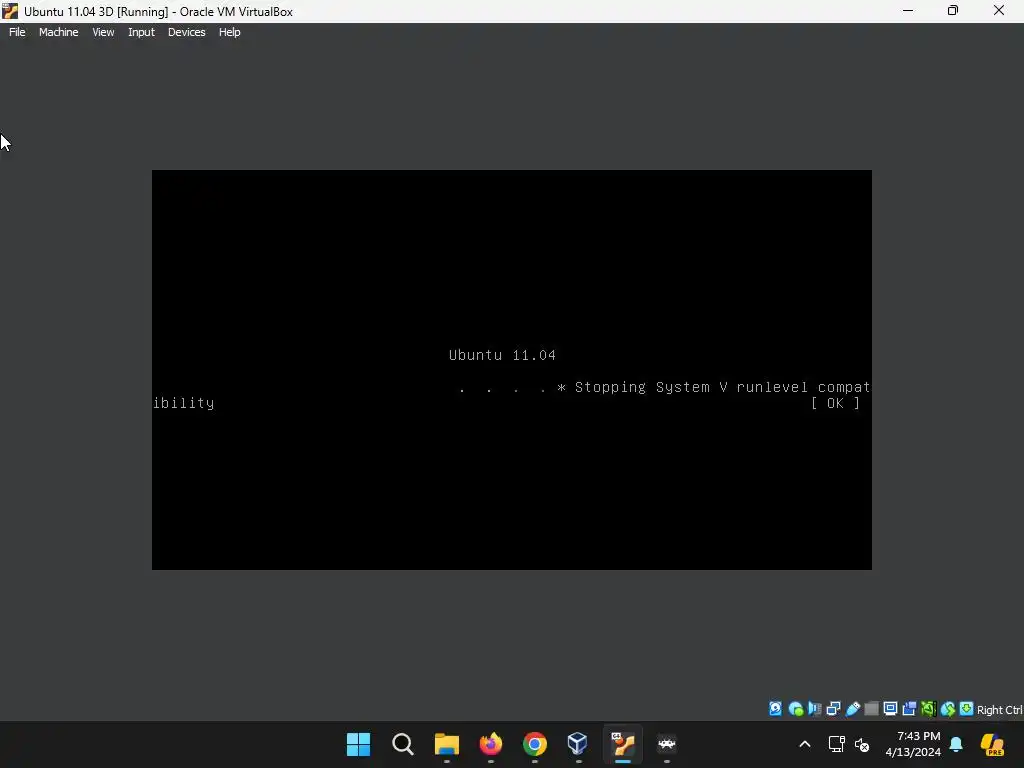
Task: Minimize the VirtualBox VM window
Action: click(908, 10)
